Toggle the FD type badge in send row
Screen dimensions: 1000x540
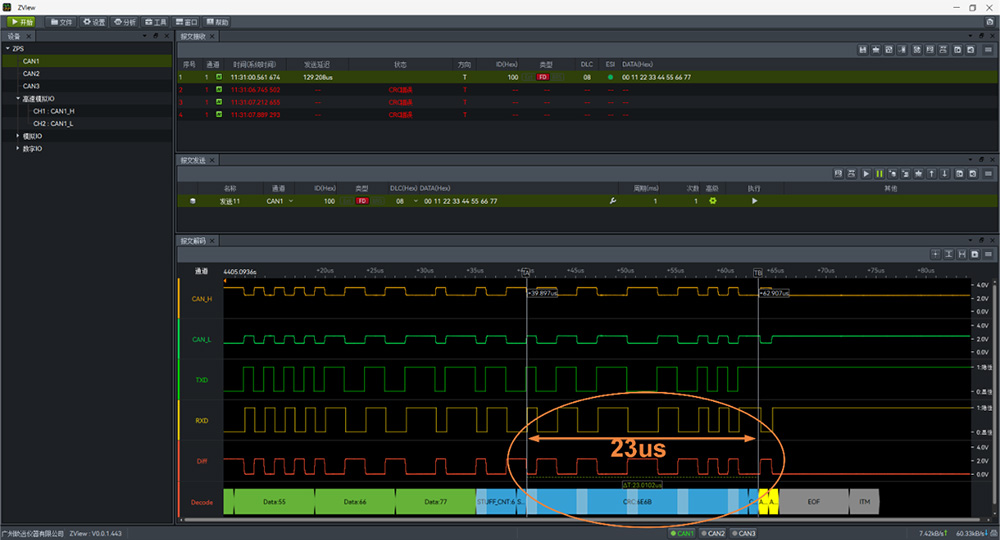click(x=363, y=201)
